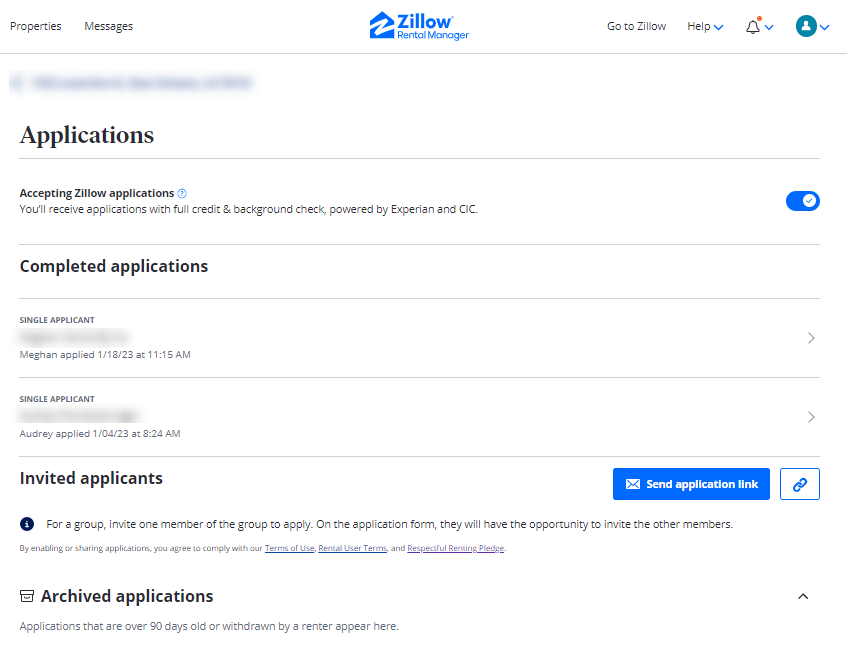
Task: Click the help tooltip next to Accepting Zillow applications
Action: coord(182,192)
